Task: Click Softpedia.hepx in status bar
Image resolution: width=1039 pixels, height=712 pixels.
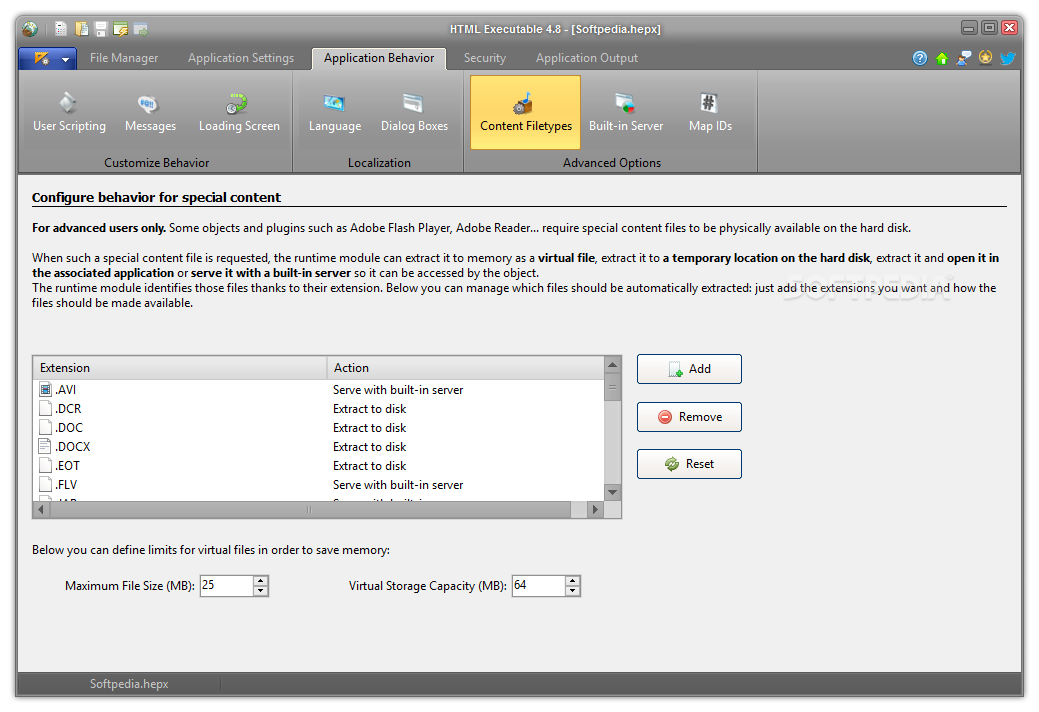Action: coord(129,684)
